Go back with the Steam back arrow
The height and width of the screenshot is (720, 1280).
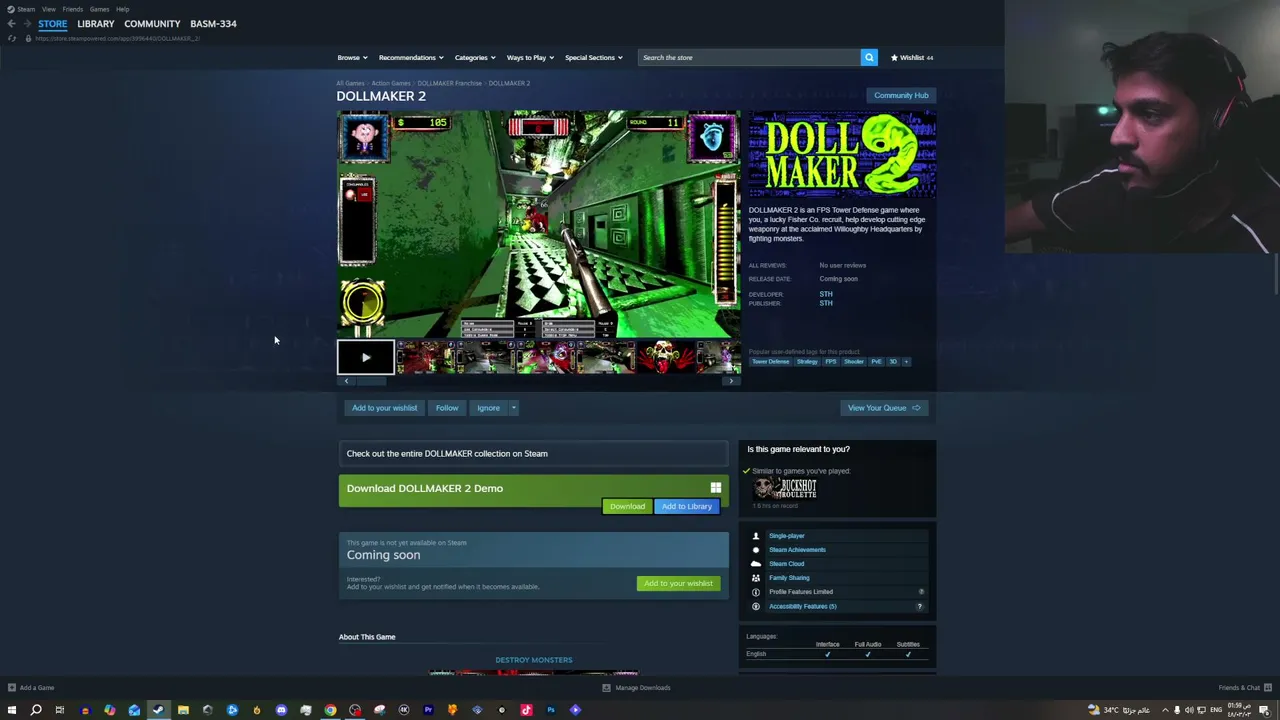11,23
